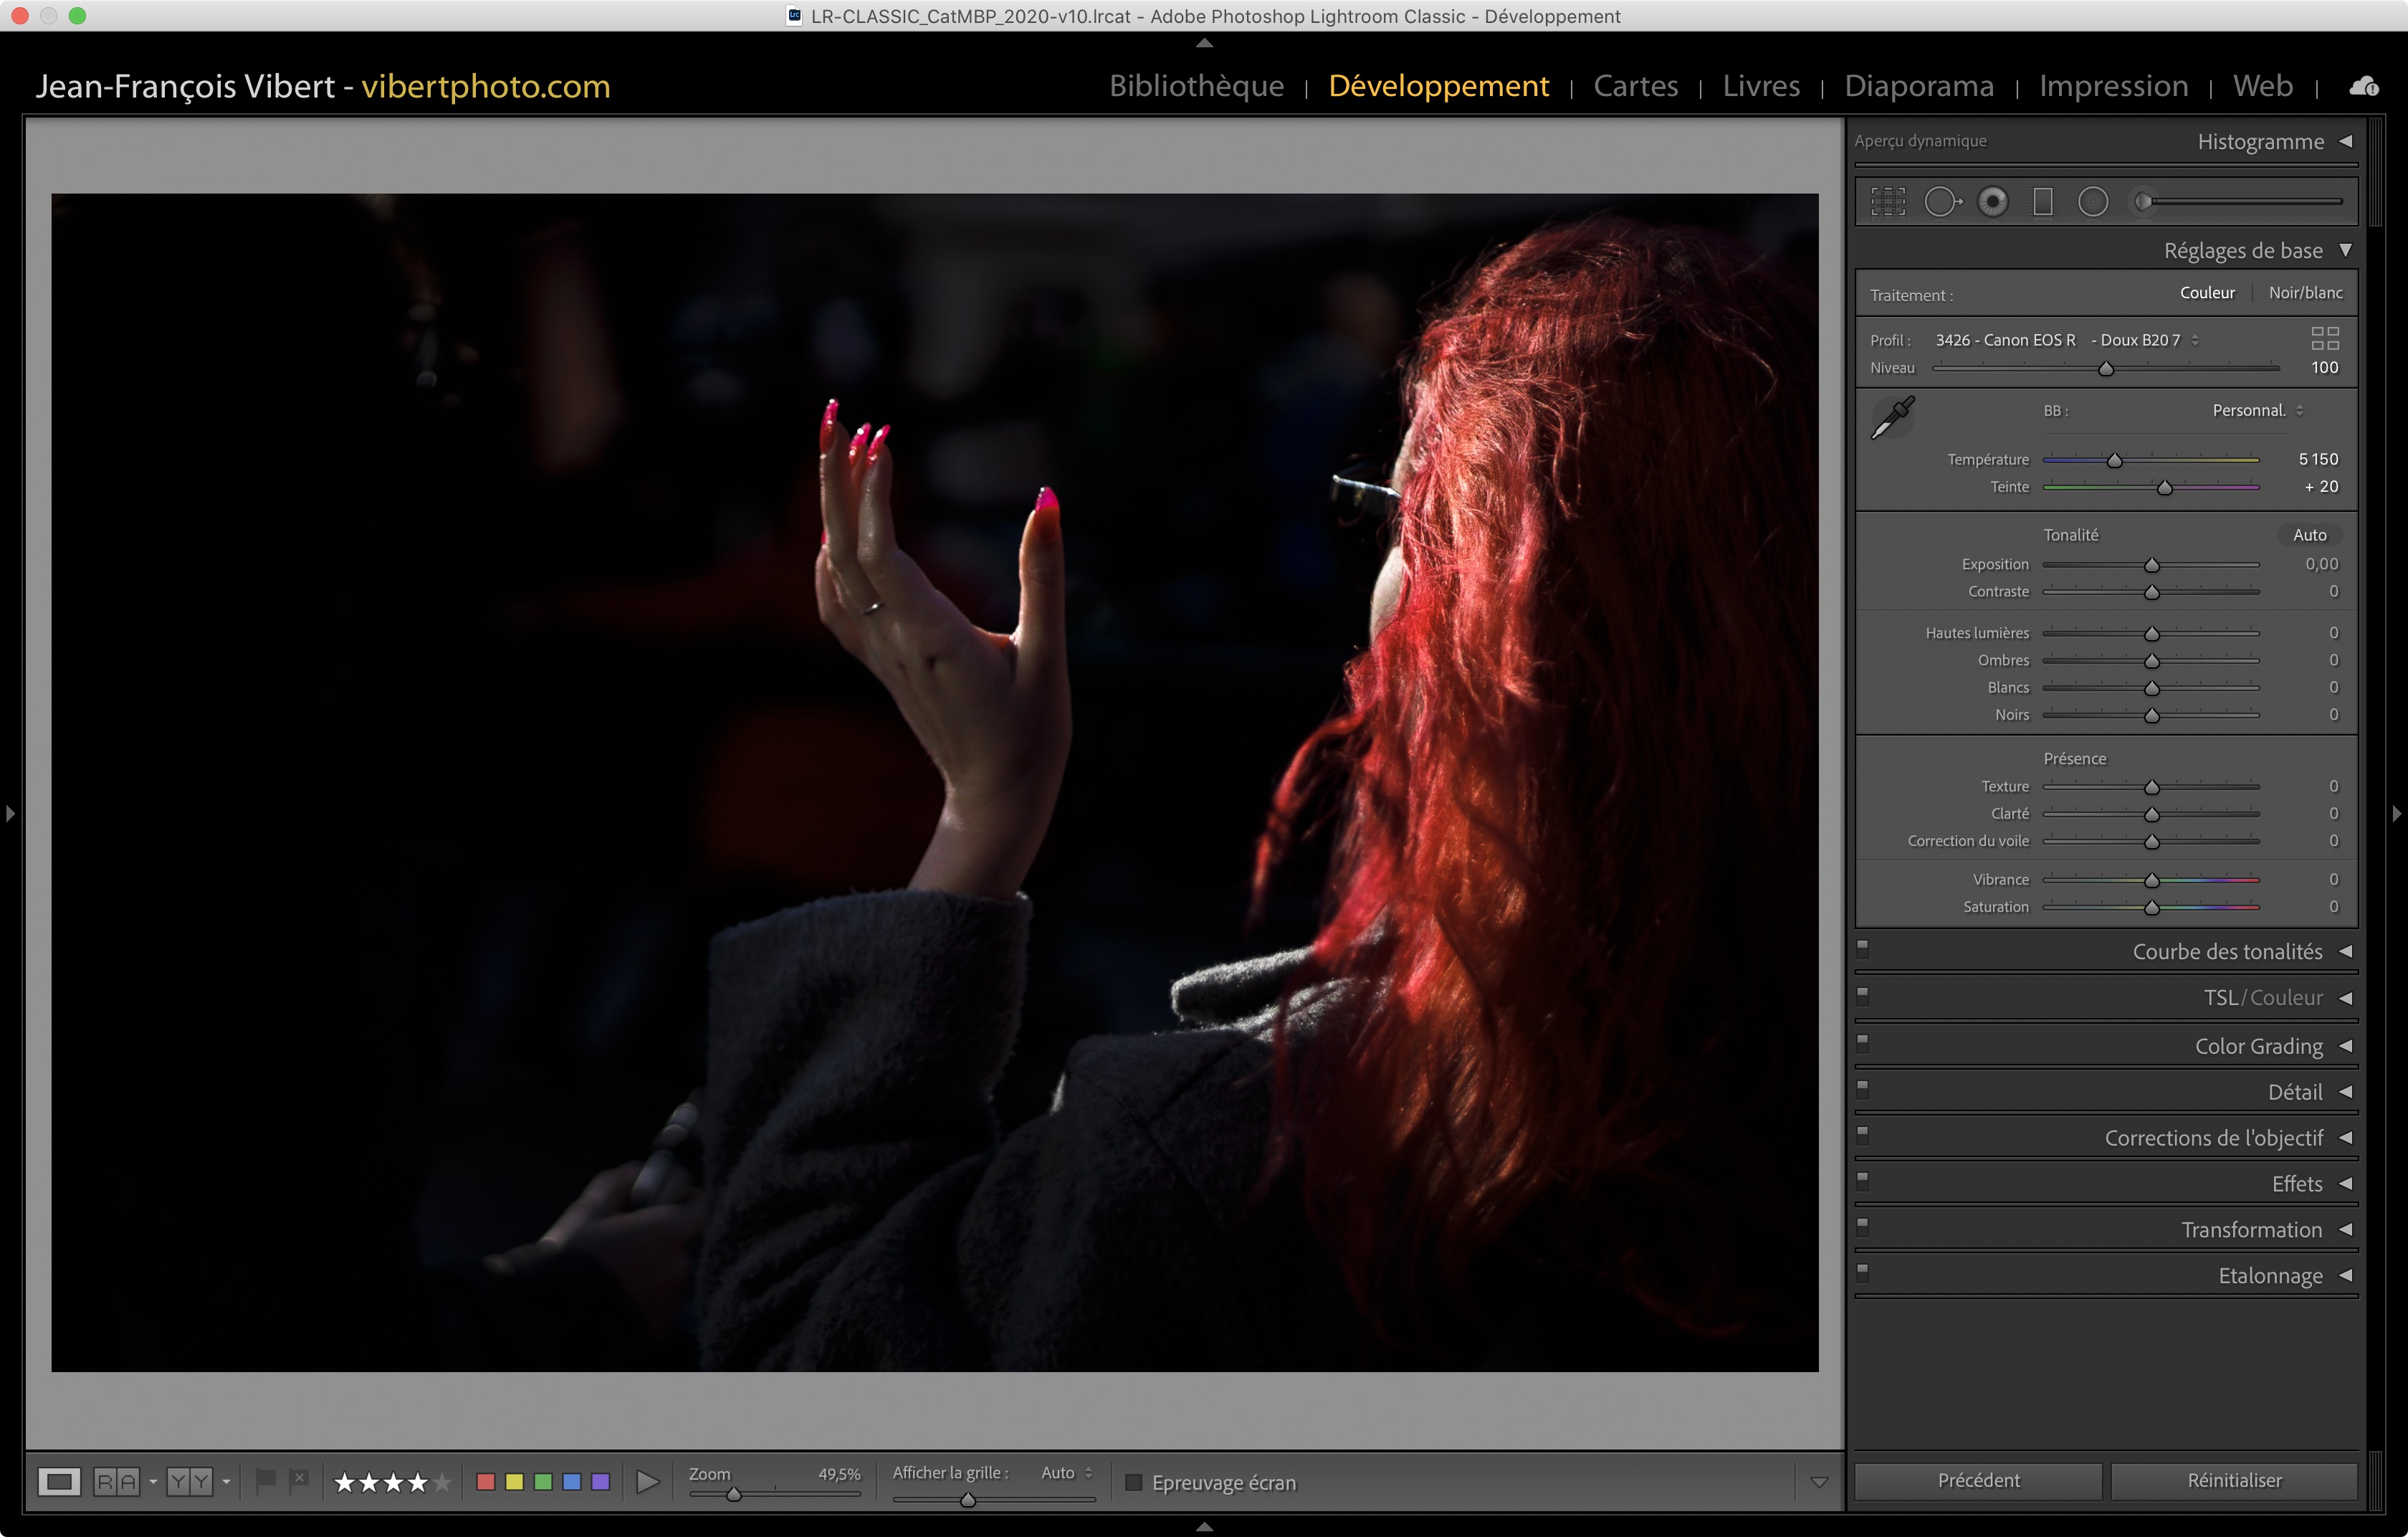The width and height of the screenshot is (2408, 1537).
Task: Apply the red color label
Action: click(486, 1482)
